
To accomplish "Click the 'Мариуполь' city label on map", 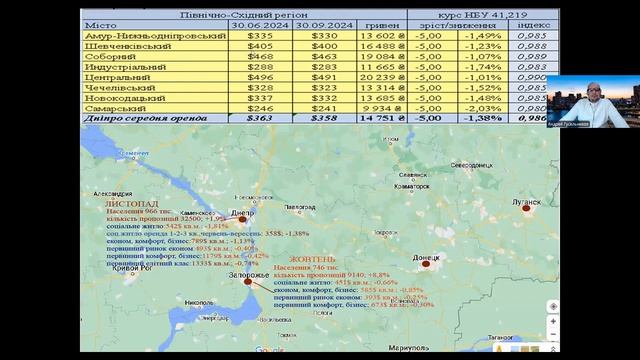I will [x=409, y=348].
